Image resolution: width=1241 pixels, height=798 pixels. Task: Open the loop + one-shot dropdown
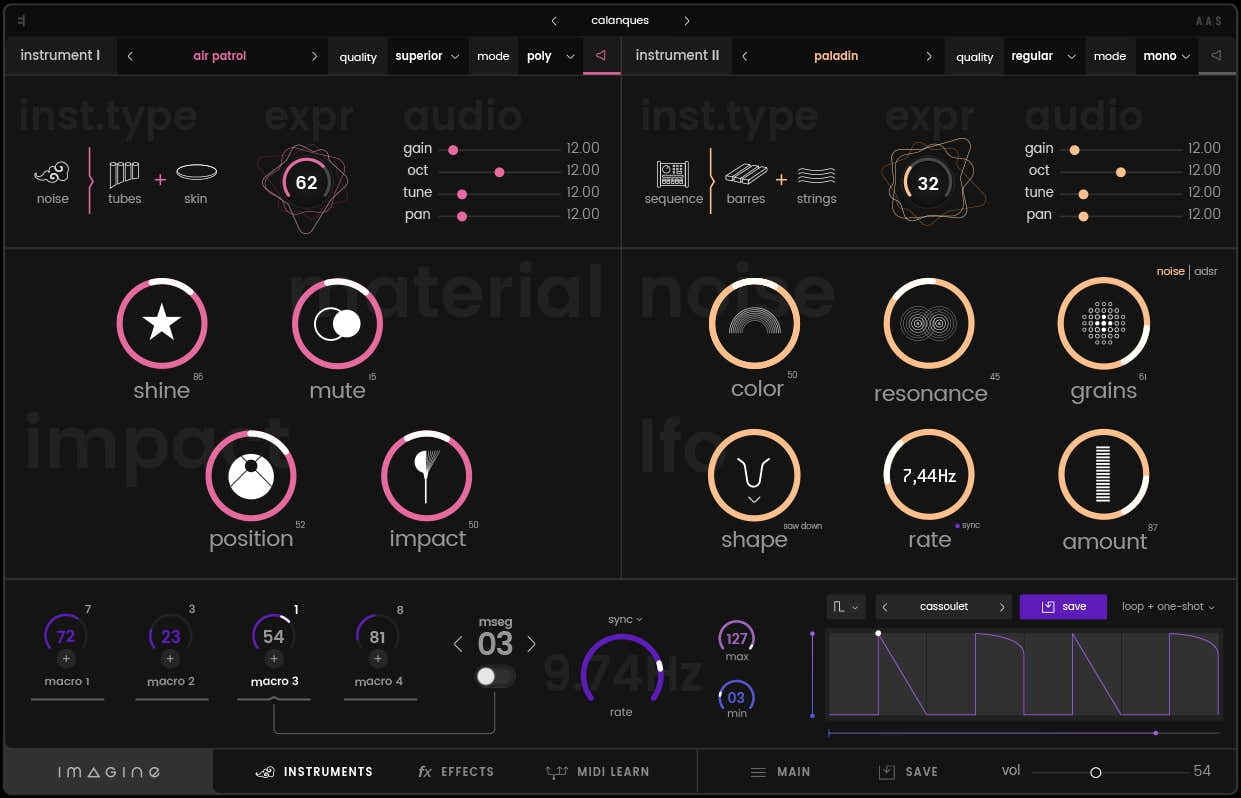click(x=1168, y=607)
